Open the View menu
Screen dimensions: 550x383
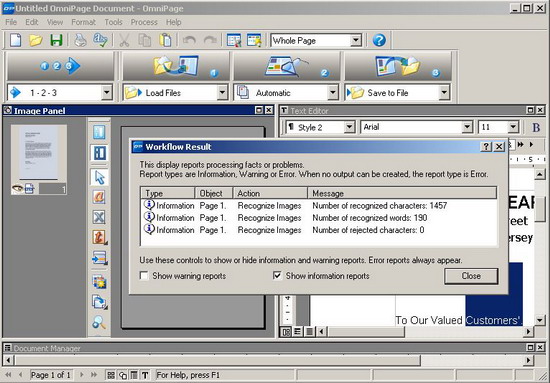[x=55, y=22]
